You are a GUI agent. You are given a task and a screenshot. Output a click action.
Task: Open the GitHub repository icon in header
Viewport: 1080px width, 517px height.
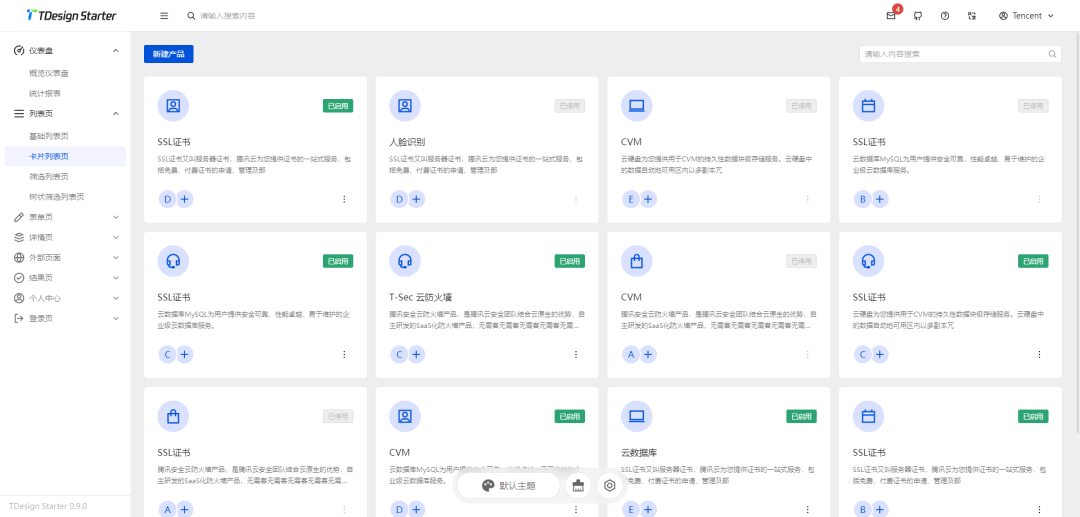coord(917,16)
